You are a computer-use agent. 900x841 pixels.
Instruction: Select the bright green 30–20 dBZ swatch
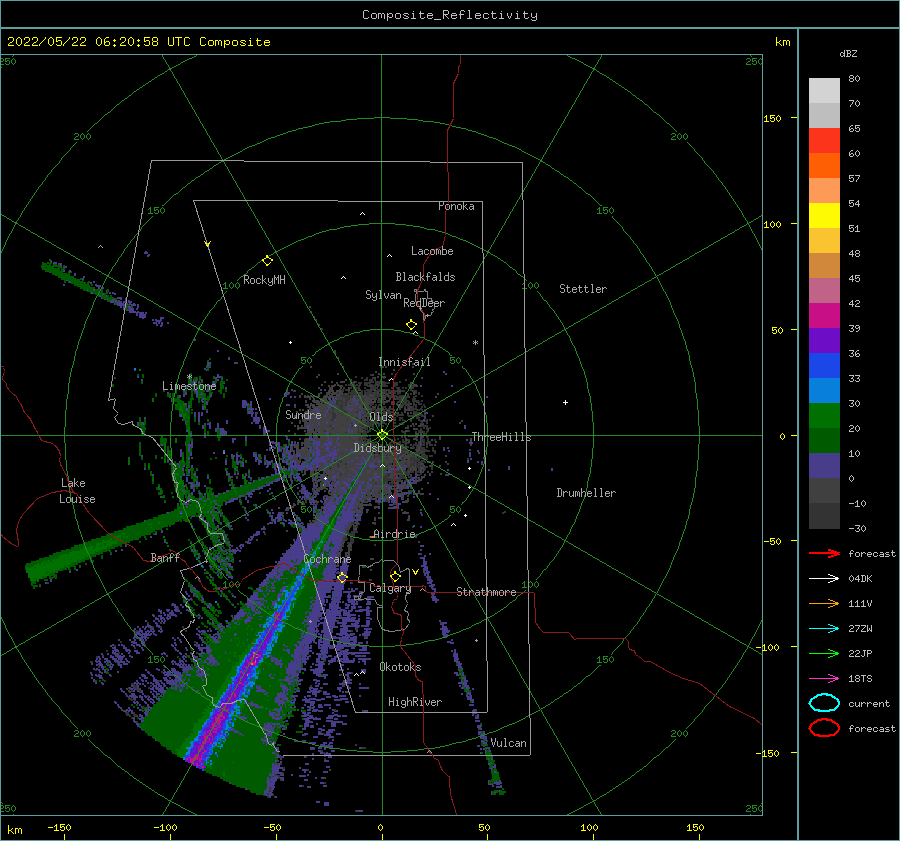click(x=824, y=416)
